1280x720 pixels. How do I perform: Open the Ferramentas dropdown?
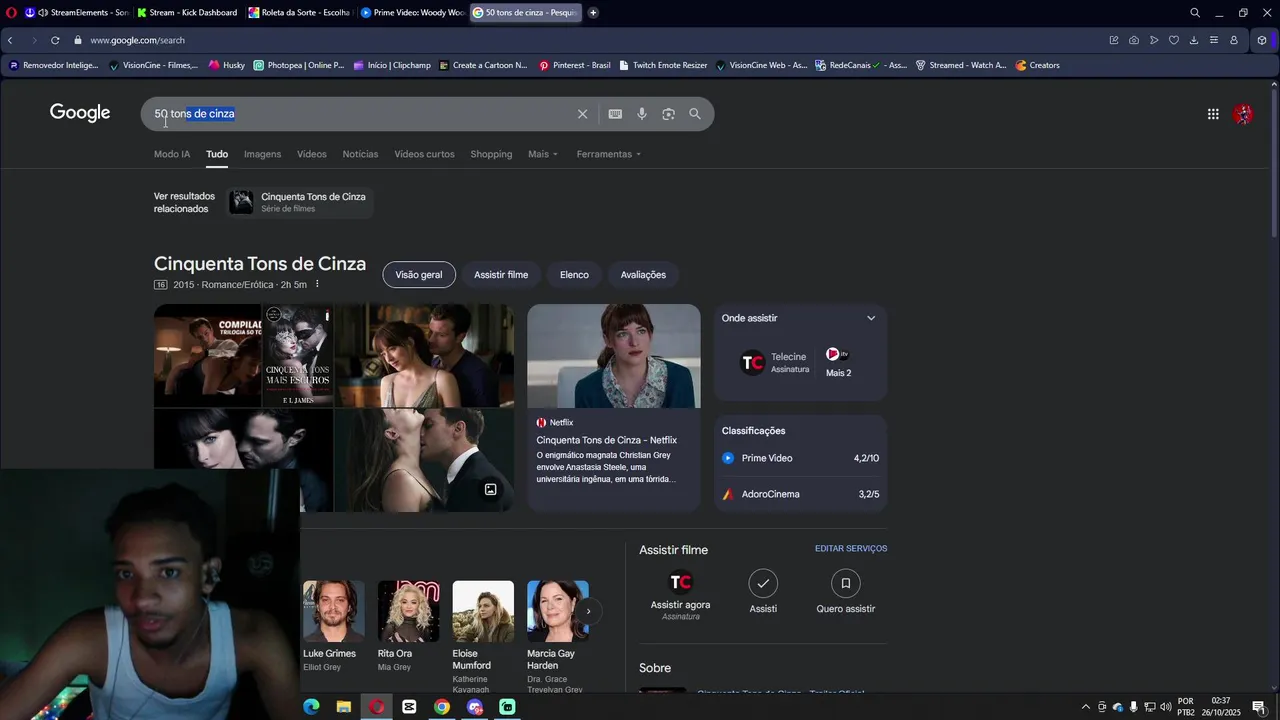click(608, 154)
